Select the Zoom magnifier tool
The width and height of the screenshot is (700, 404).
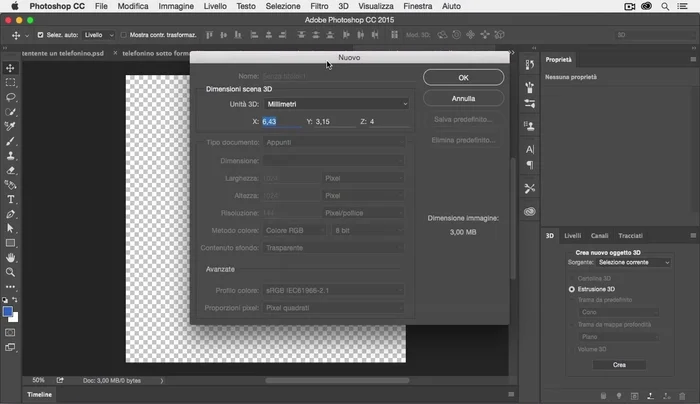pos(11,272)
